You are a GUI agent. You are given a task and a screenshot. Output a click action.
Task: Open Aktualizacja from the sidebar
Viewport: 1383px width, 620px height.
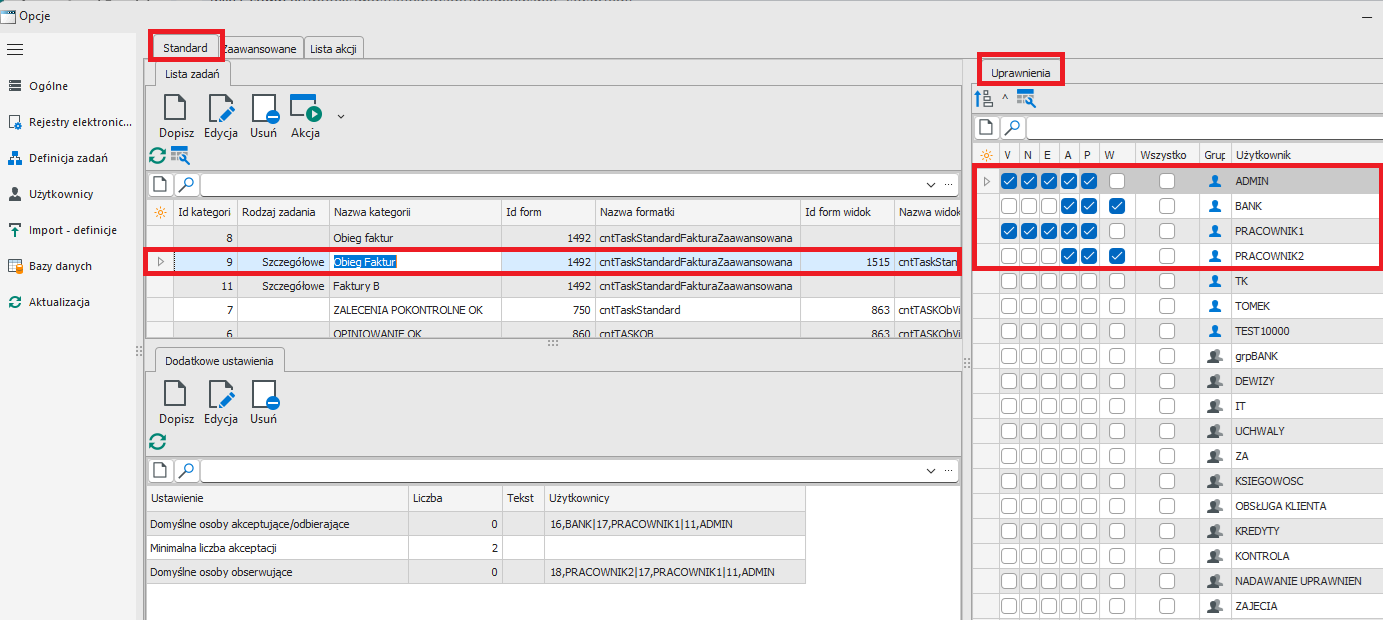(x=59, y=302)
